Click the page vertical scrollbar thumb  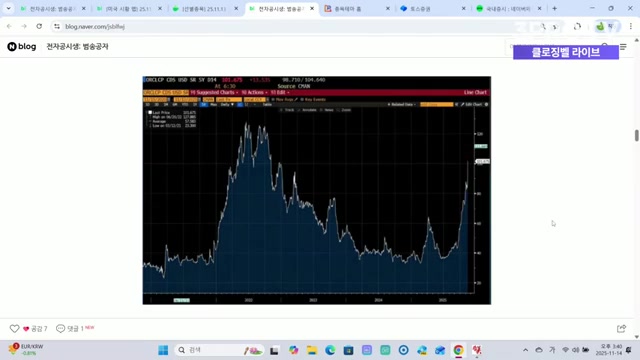[x=636, y=135]
